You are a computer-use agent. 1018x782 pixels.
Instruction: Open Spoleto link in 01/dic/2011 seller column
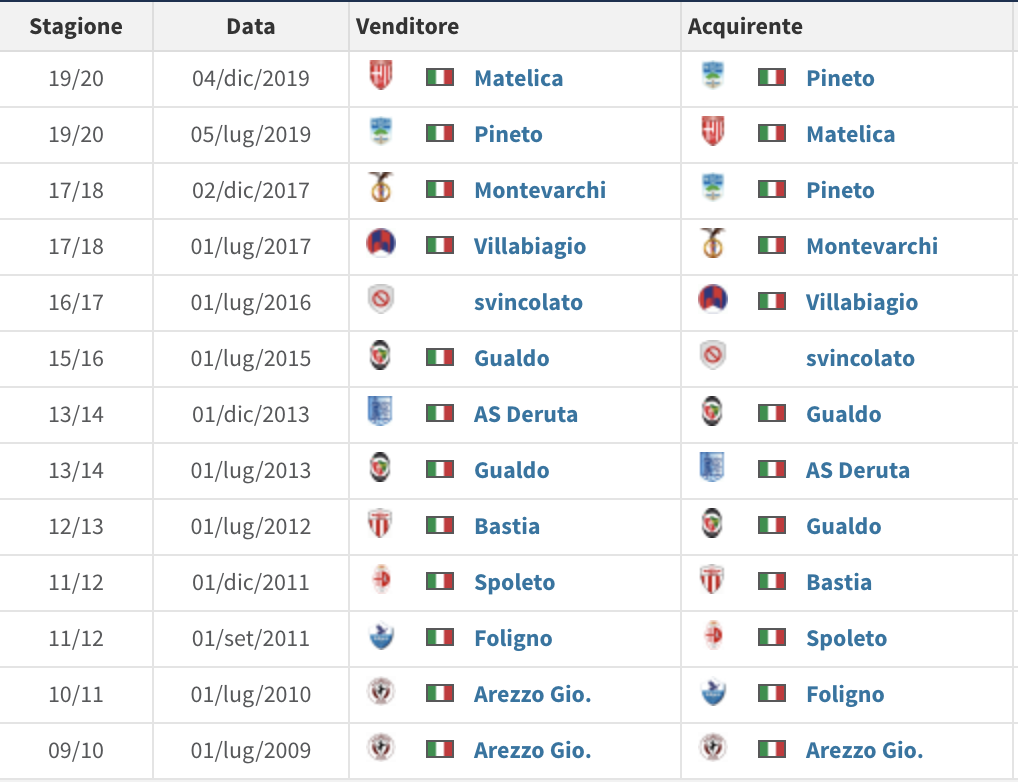coord(514,582)
